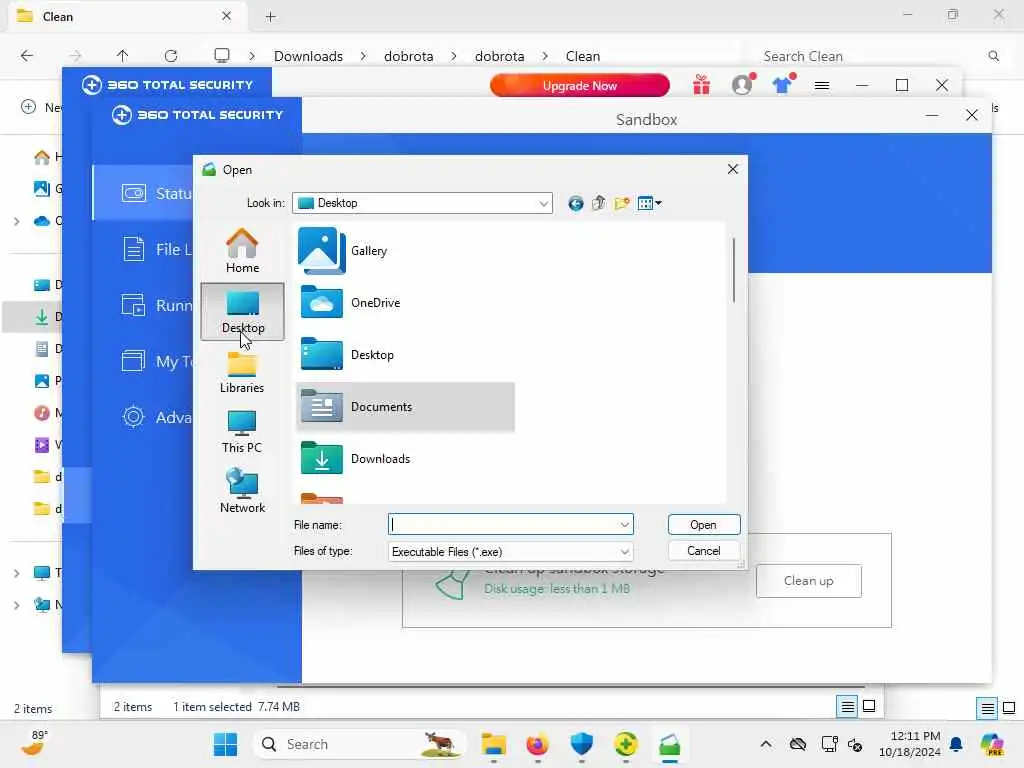The height and width of the screenshot is (768, 1024).
Task: Click the file list vertical scrollbar
Action: pyautogui.click(x=734, y=270)
